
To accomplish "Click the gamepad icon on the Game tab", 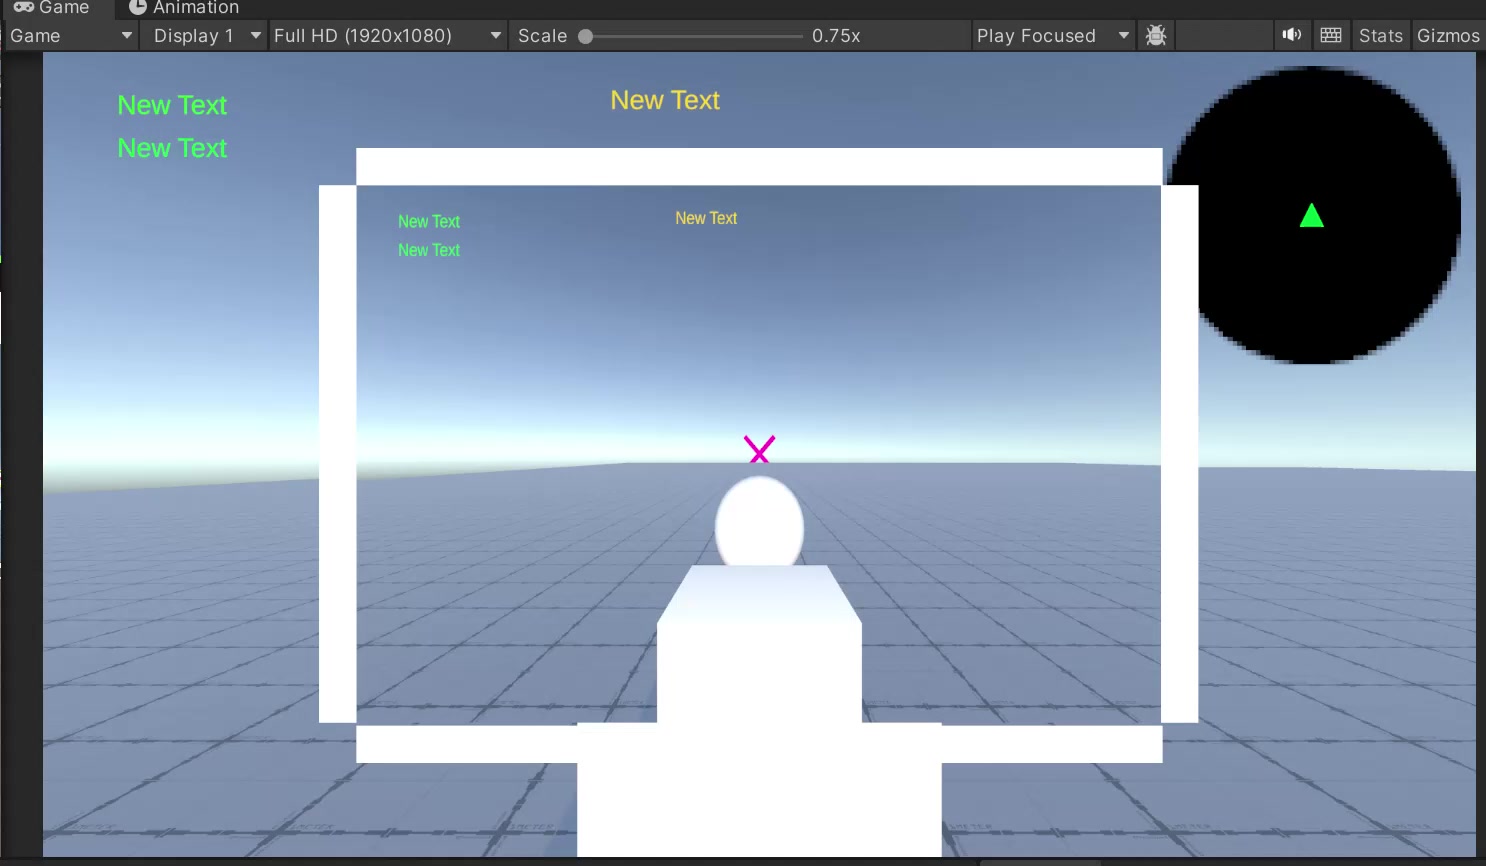I will (x=24, y=7).
